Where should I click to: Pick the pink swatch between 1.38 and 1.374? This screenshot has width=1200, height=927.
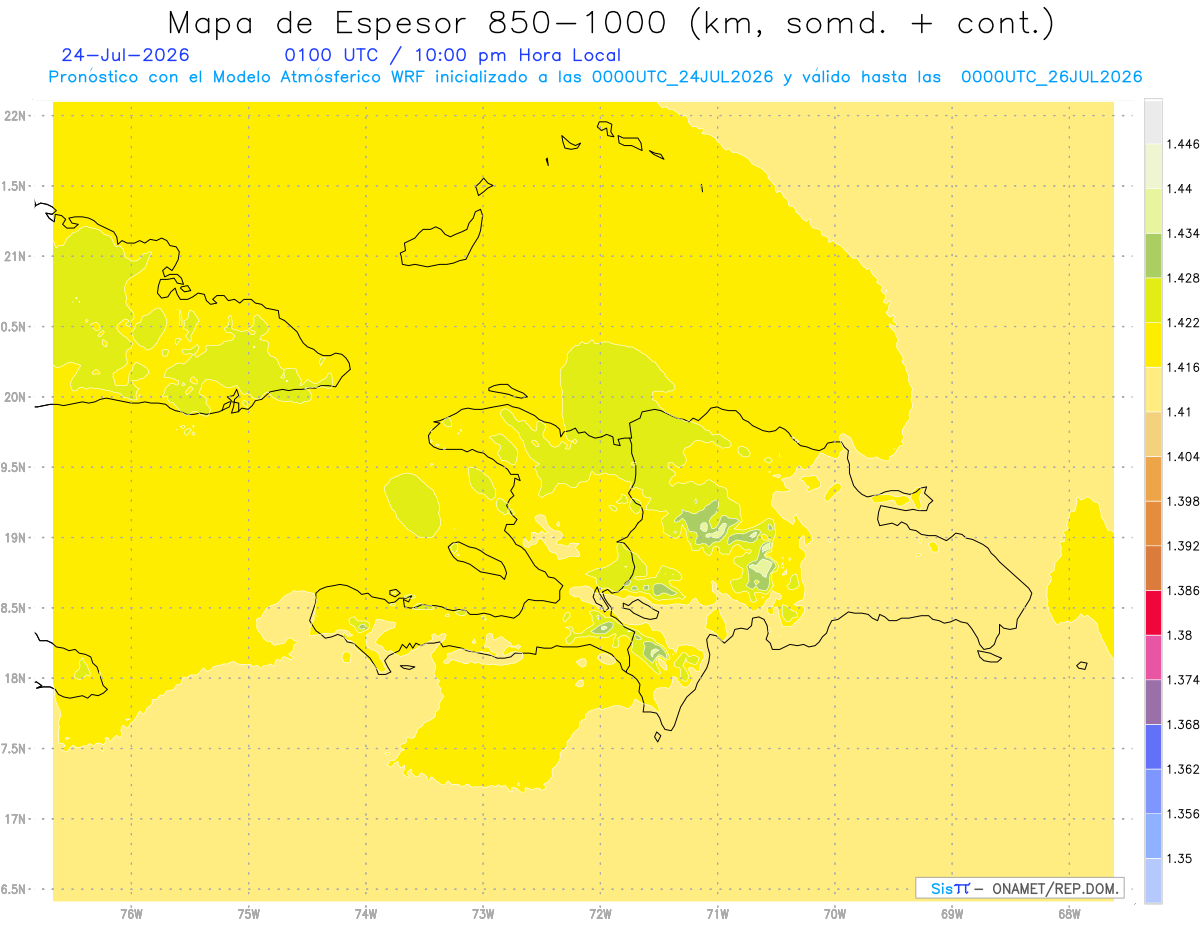click(1153, 657)
